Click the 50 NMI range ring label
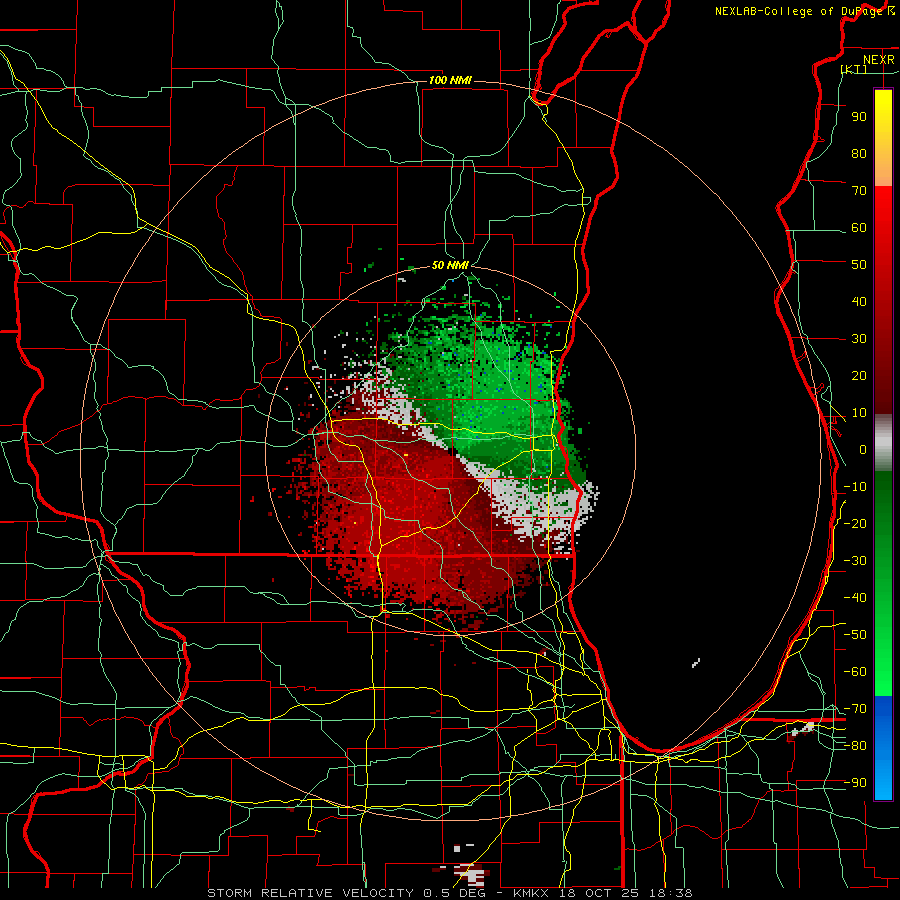 coord(450,265)
